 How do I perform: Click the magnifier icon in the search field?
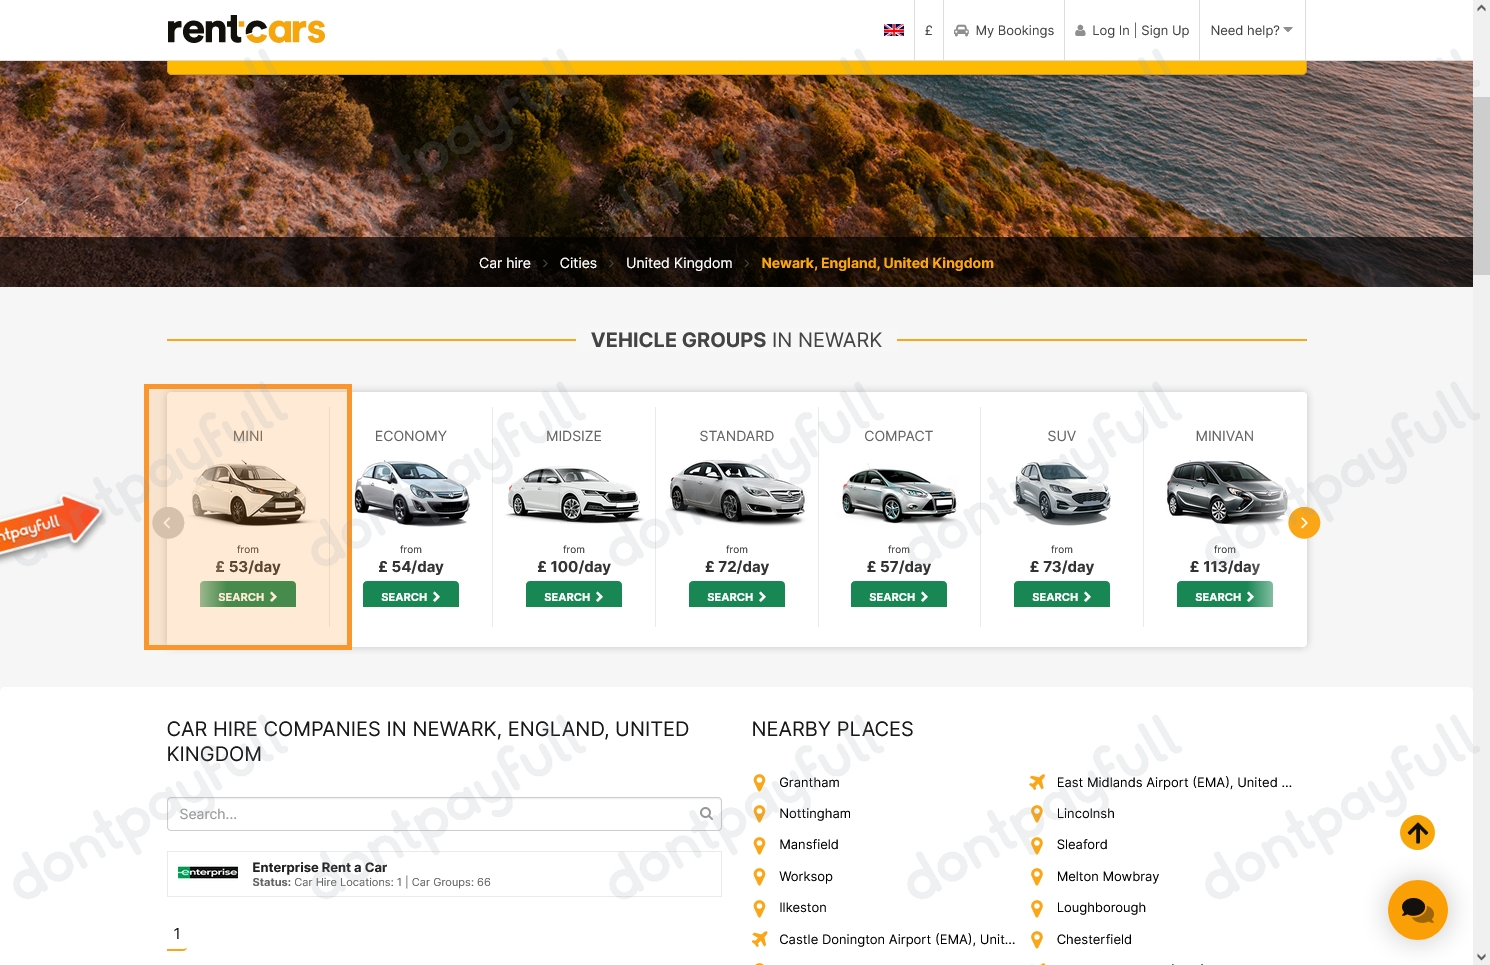706,813
